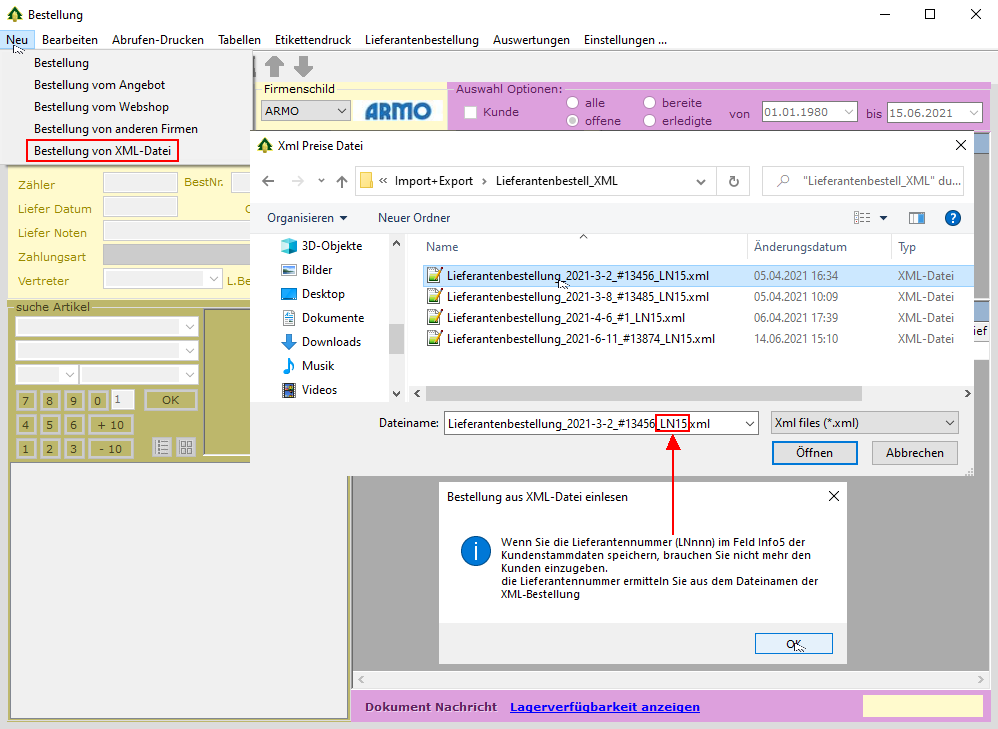
Task: Click the list view icon near keypad
Action: pos(162,447)
